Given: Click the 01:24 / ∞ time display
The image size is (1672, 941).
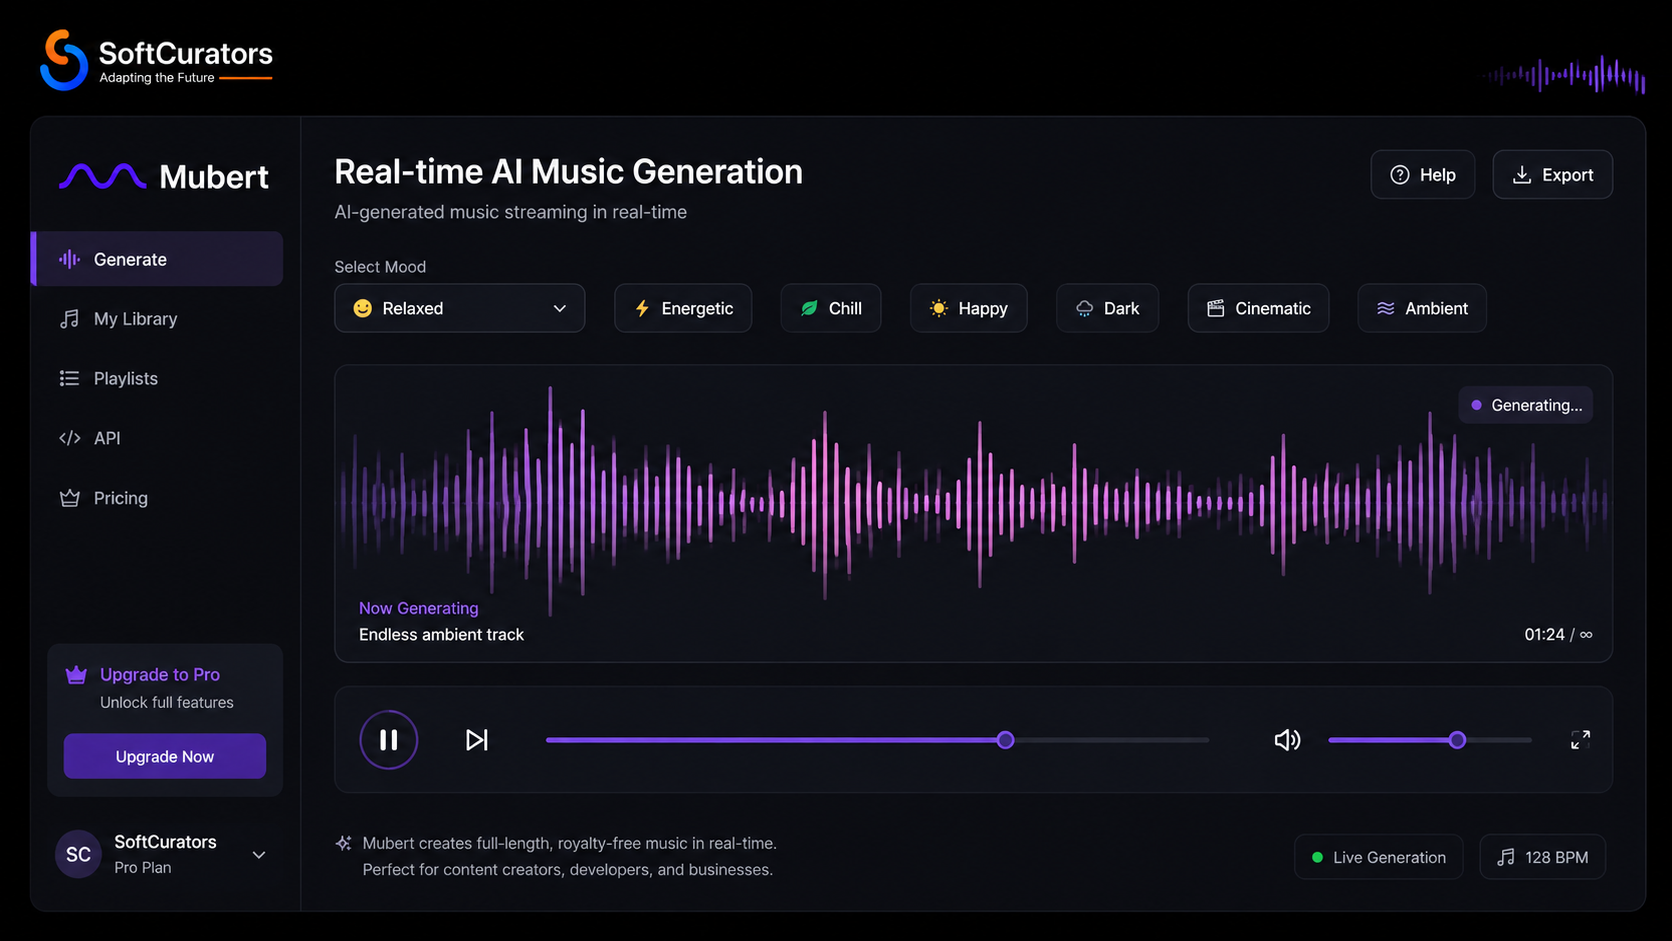Looking at the screenshot, I should [1558, 634].
